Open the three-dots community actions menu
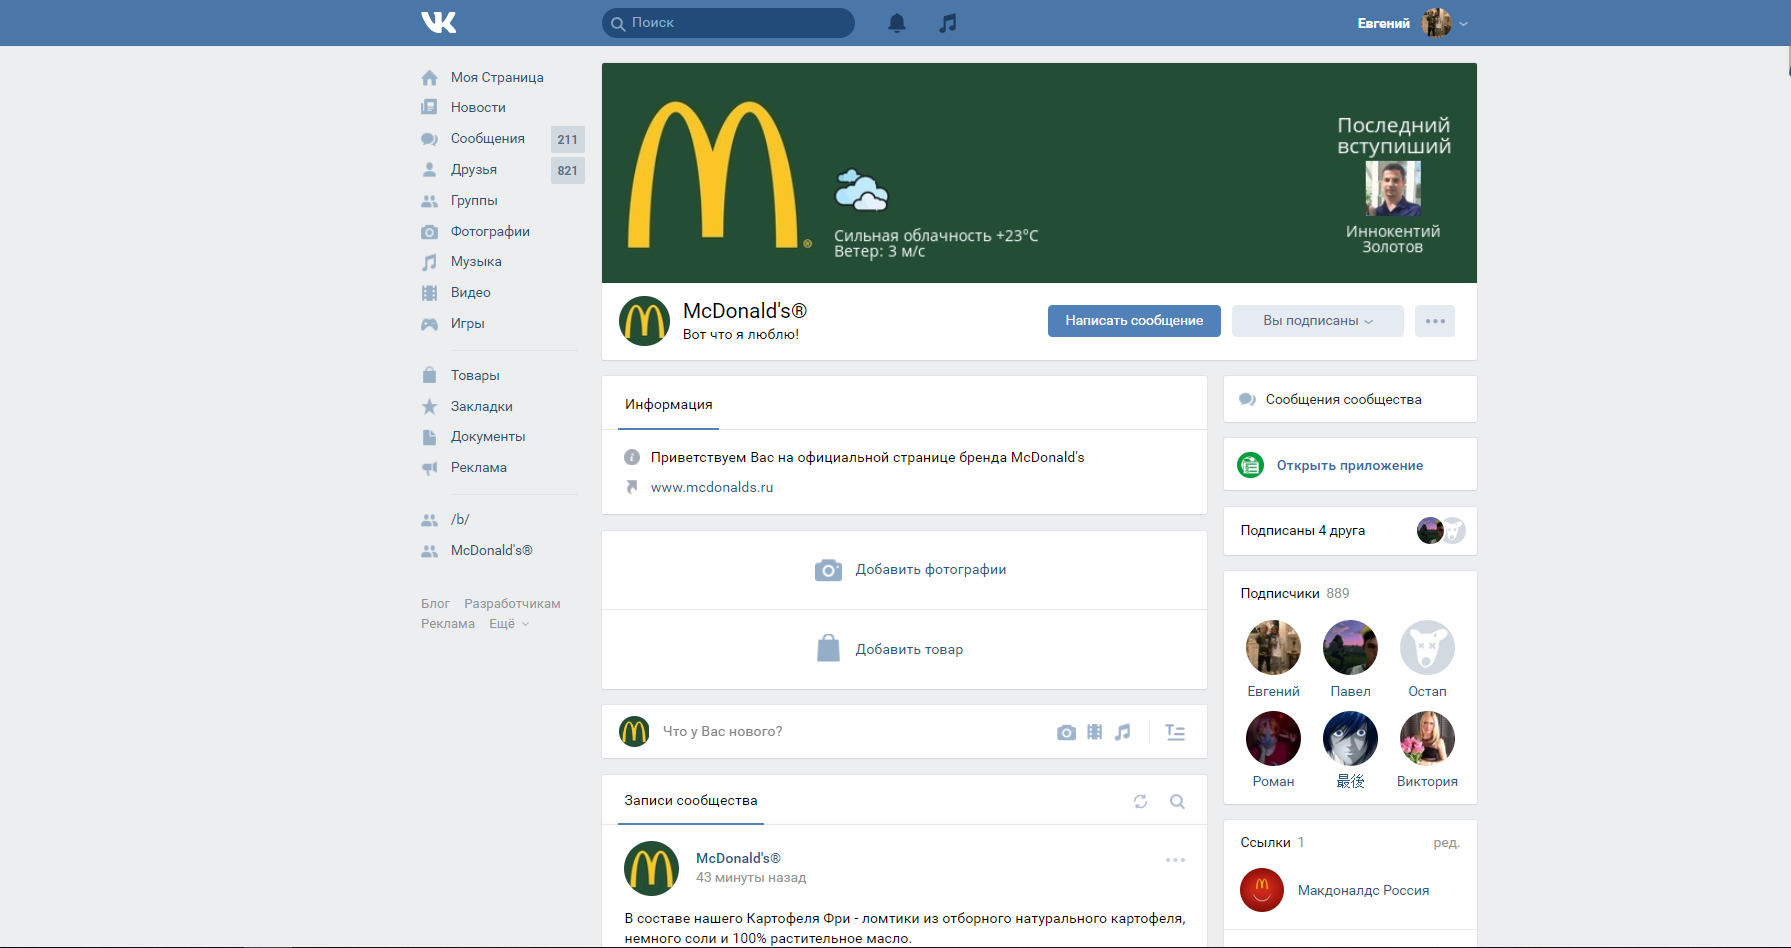 tap(1435, 321)
